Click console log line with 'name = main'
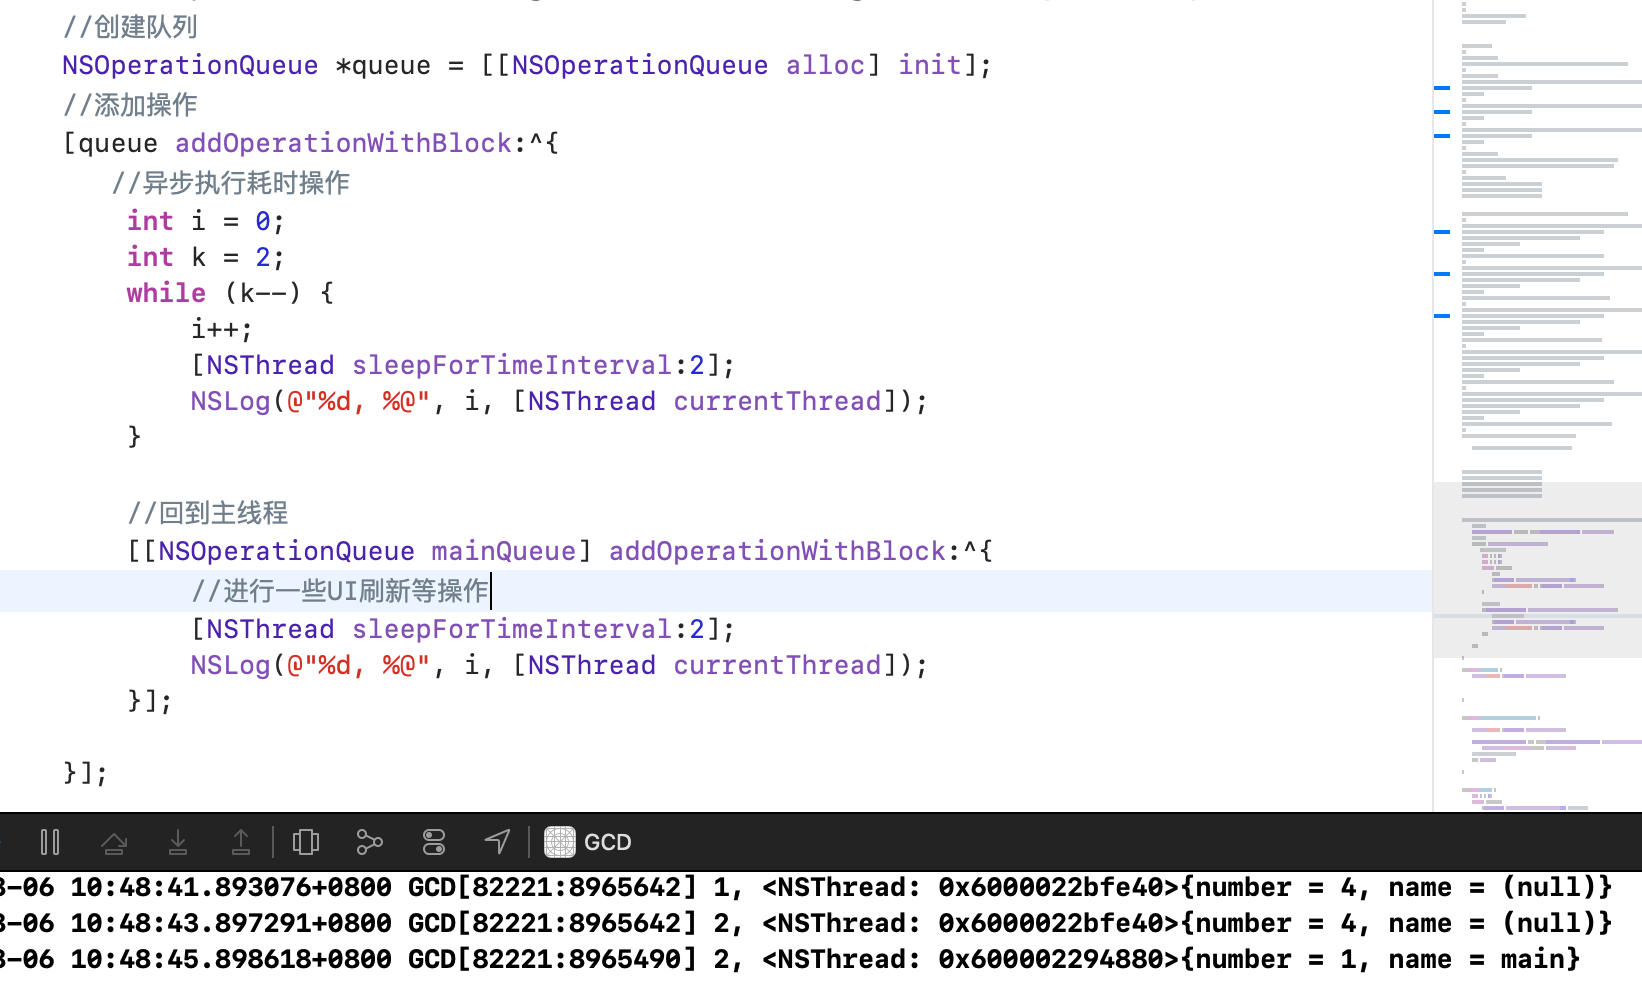 click(x=790, y=959)
